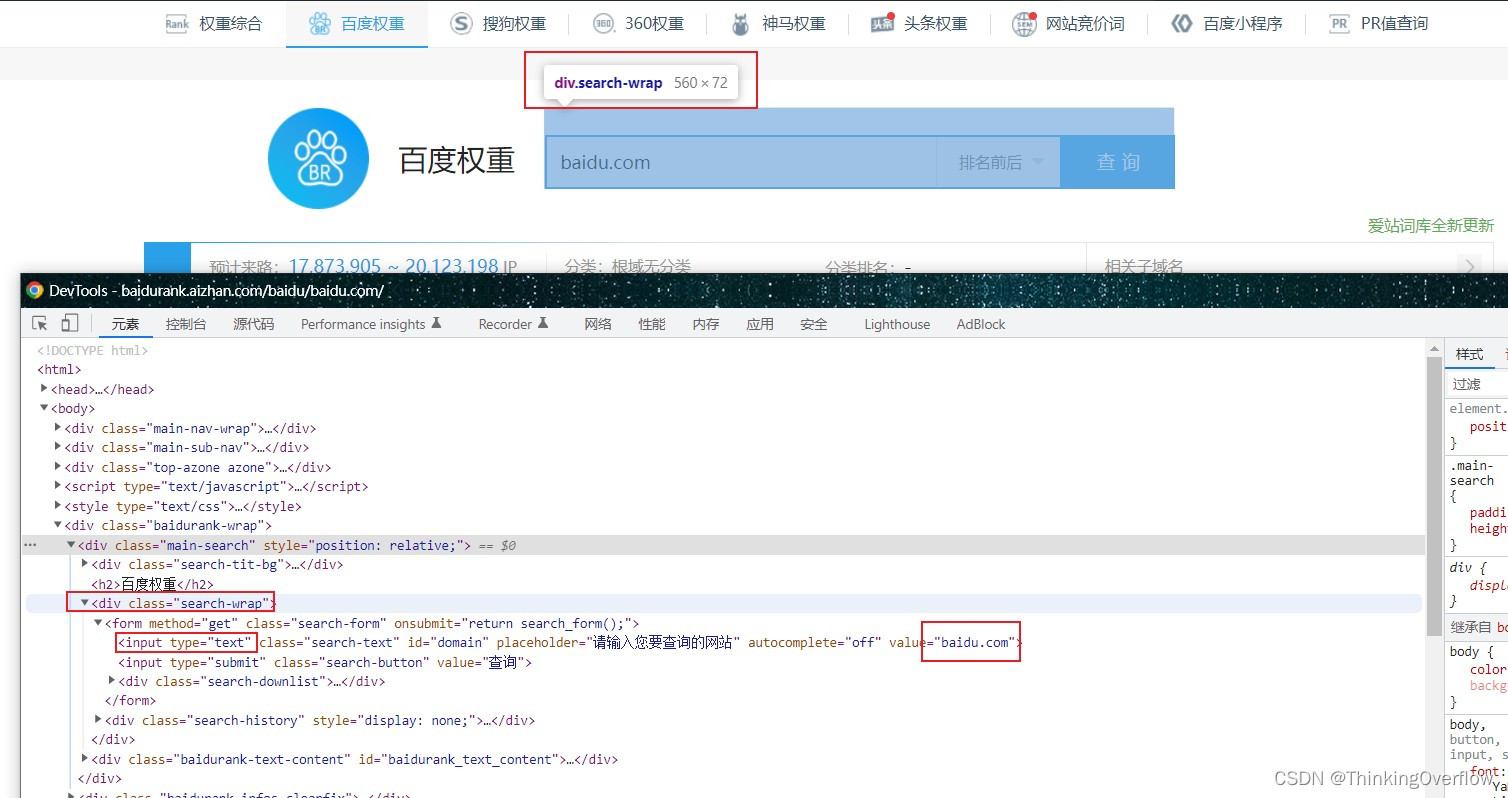Select the form method="get" line
This screenshot has width=1508, height=798.
point(372,623)
